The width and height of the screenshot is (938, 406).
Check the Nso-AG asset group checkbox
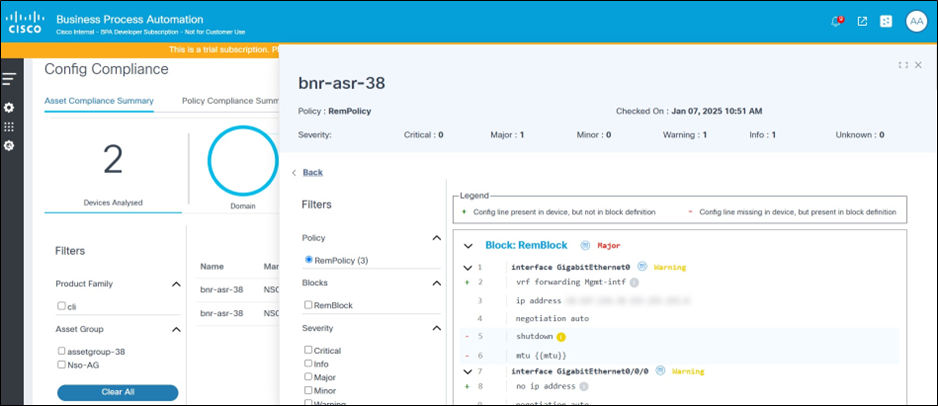point(62,364)
